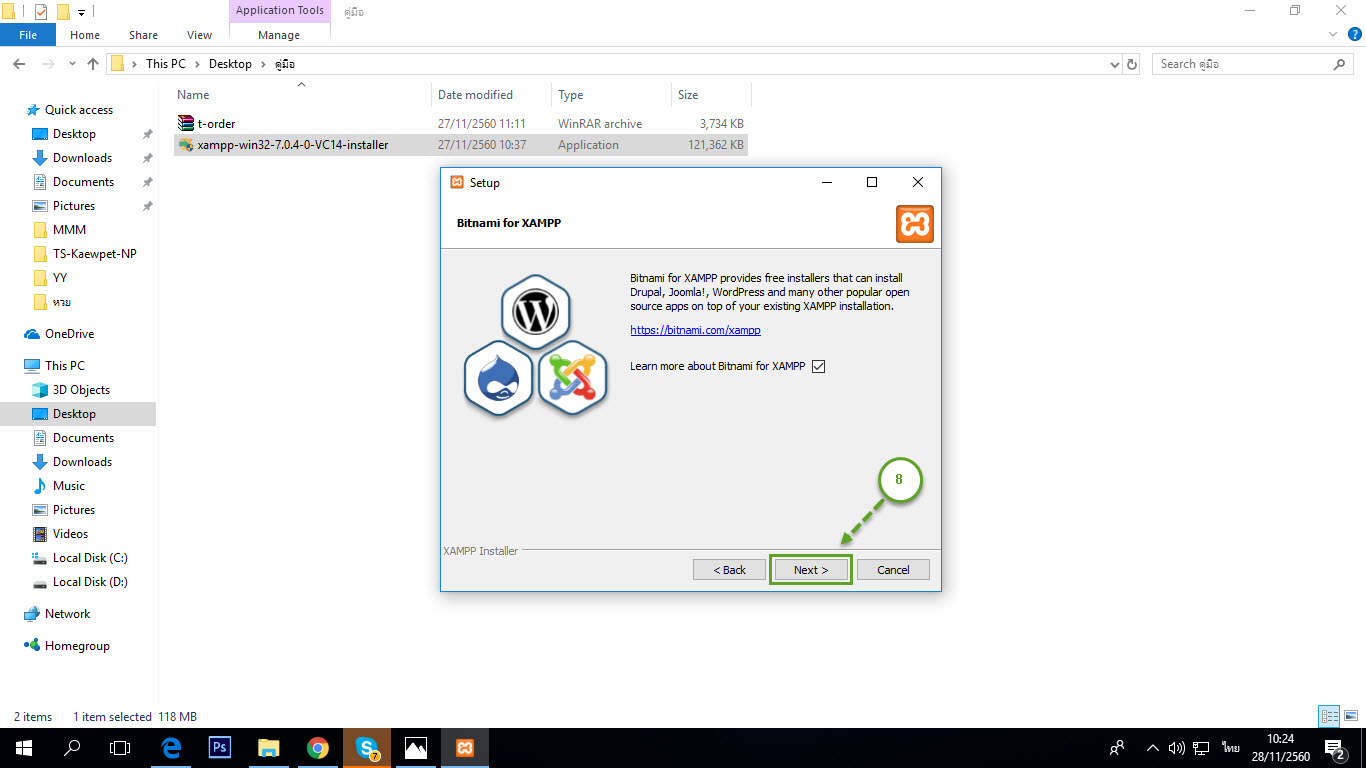Open Skype from the taskbar
Image resolution: width=1366 pixels, height=768 pixels.
pos(367,748)
